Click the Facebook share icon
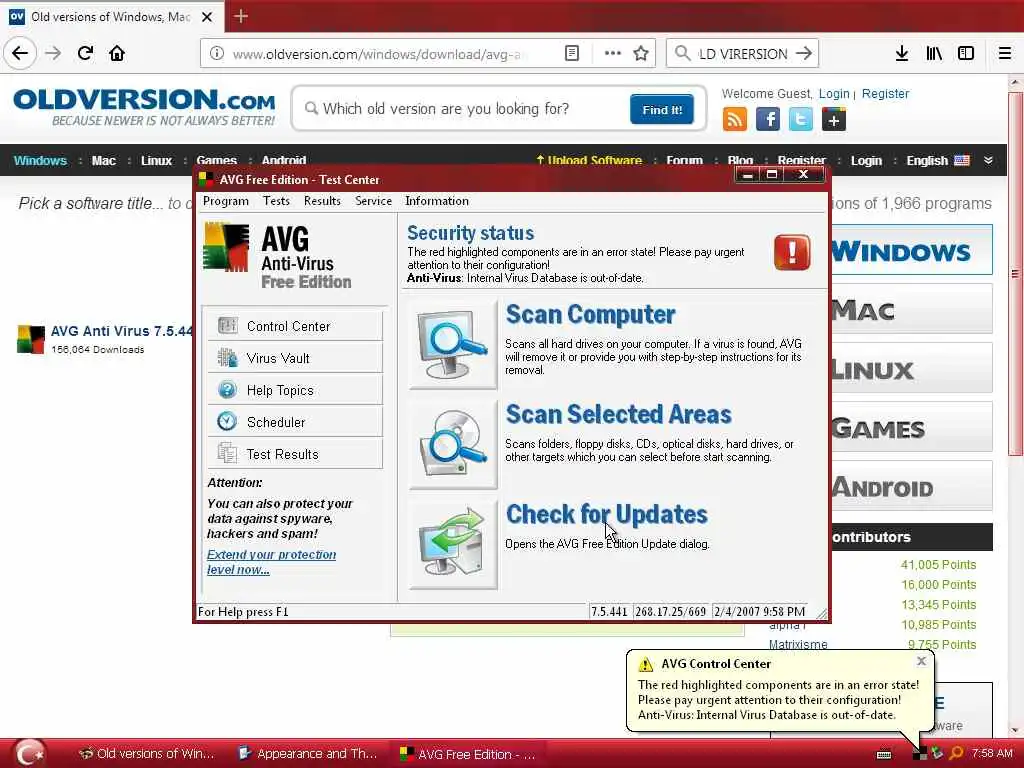 (768, 120)
